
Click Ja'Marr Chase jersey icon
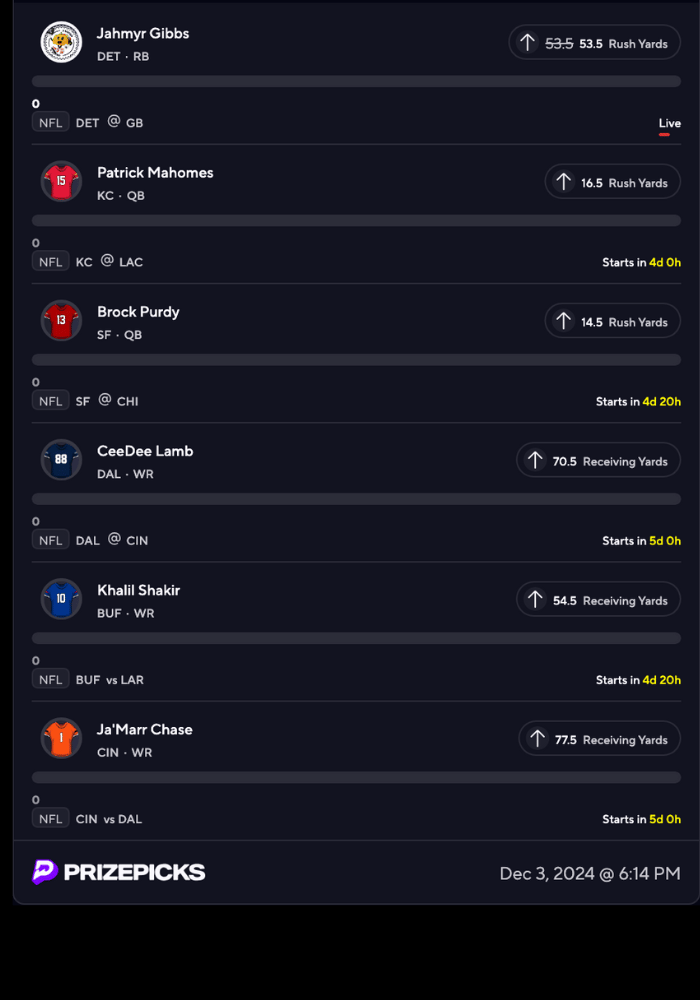[61, 737]
